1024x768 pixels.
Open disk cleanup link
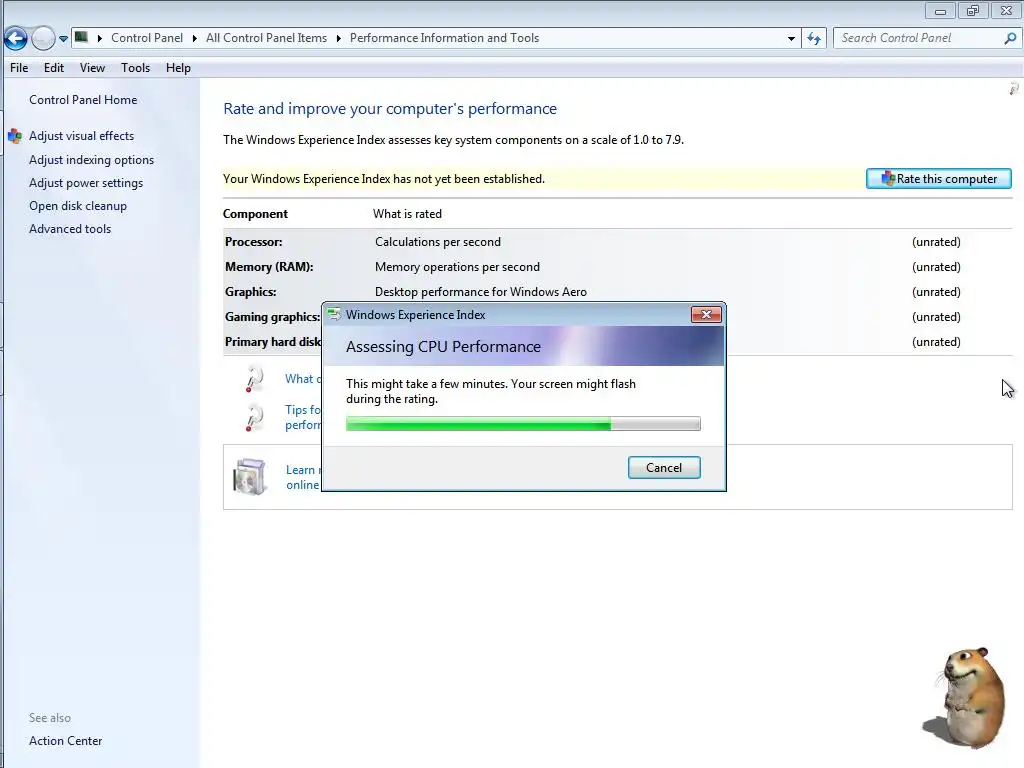tap(78, 206)
